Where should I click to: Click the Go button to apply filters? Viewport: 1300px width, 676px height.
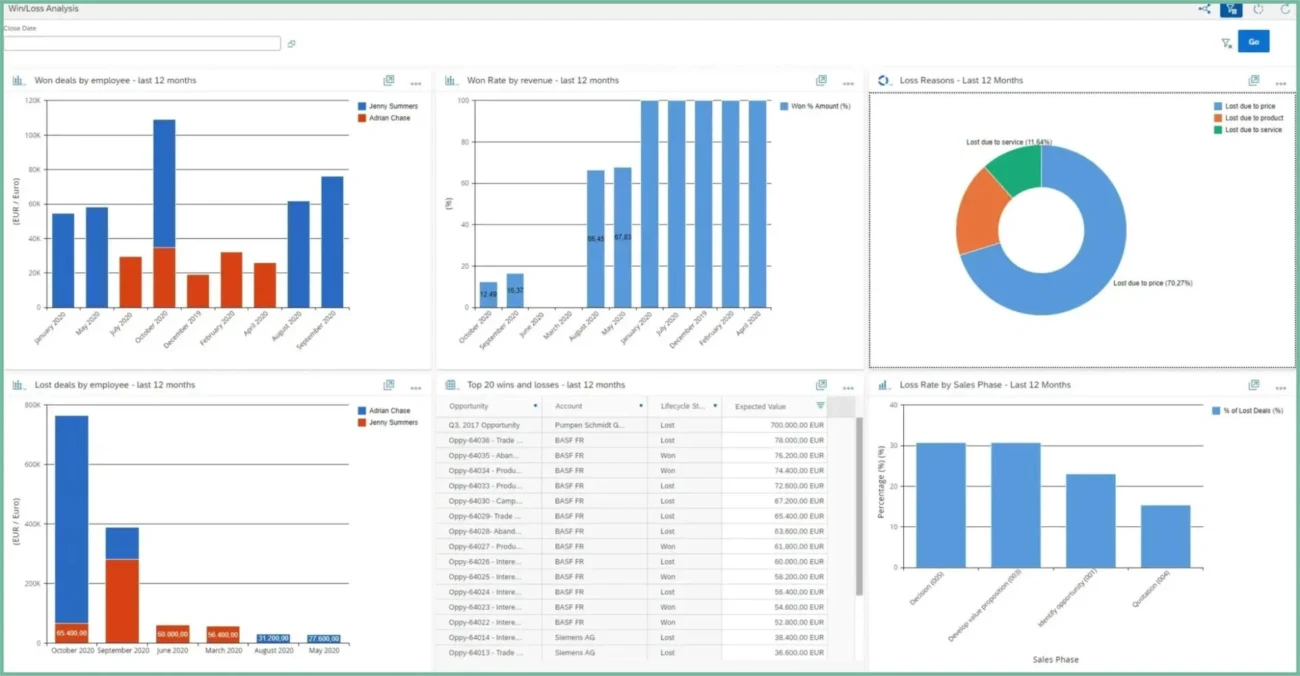click(1253, 41)
